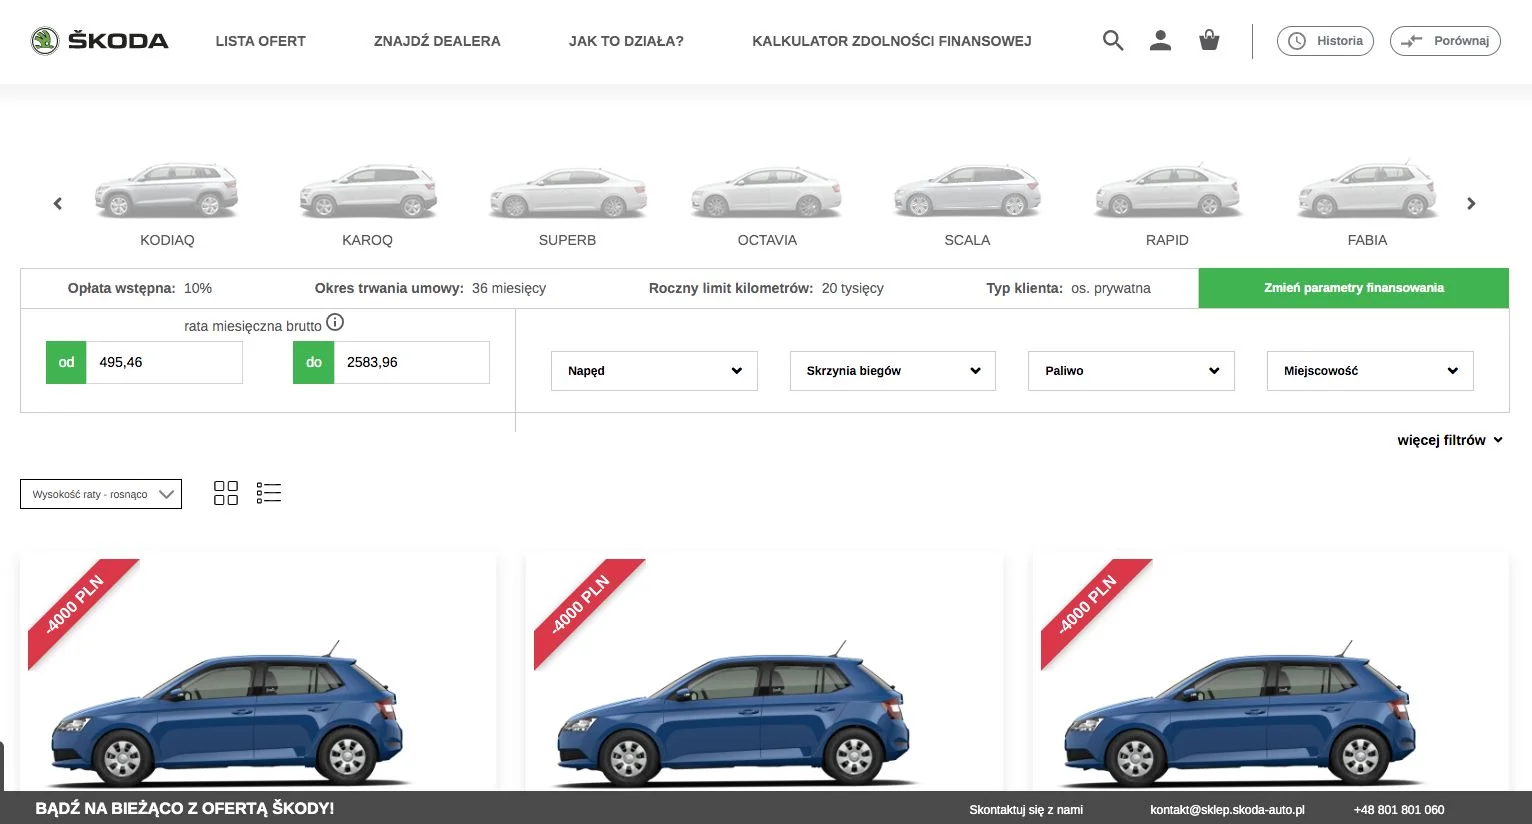
Task: Click the kontakt@sklep.skoda-auto.pl email link
Action: click(x=1227, y=810)
